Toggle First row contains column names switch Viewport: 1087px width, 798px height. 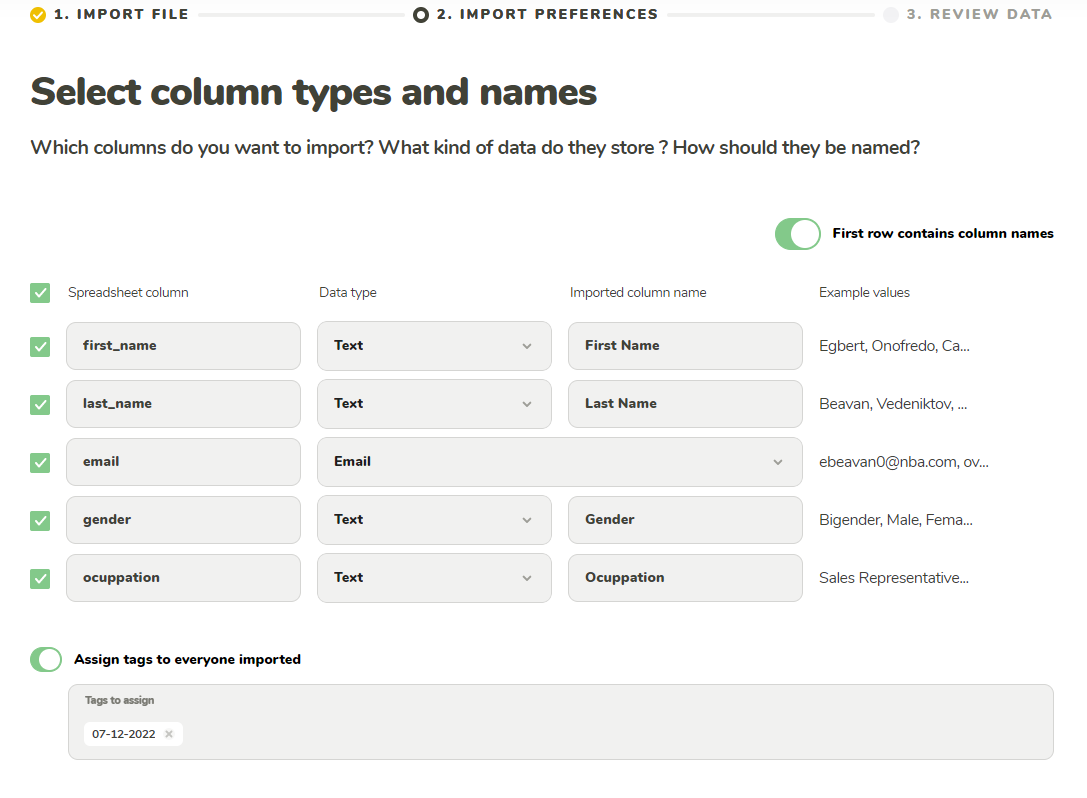coord(797,234)
